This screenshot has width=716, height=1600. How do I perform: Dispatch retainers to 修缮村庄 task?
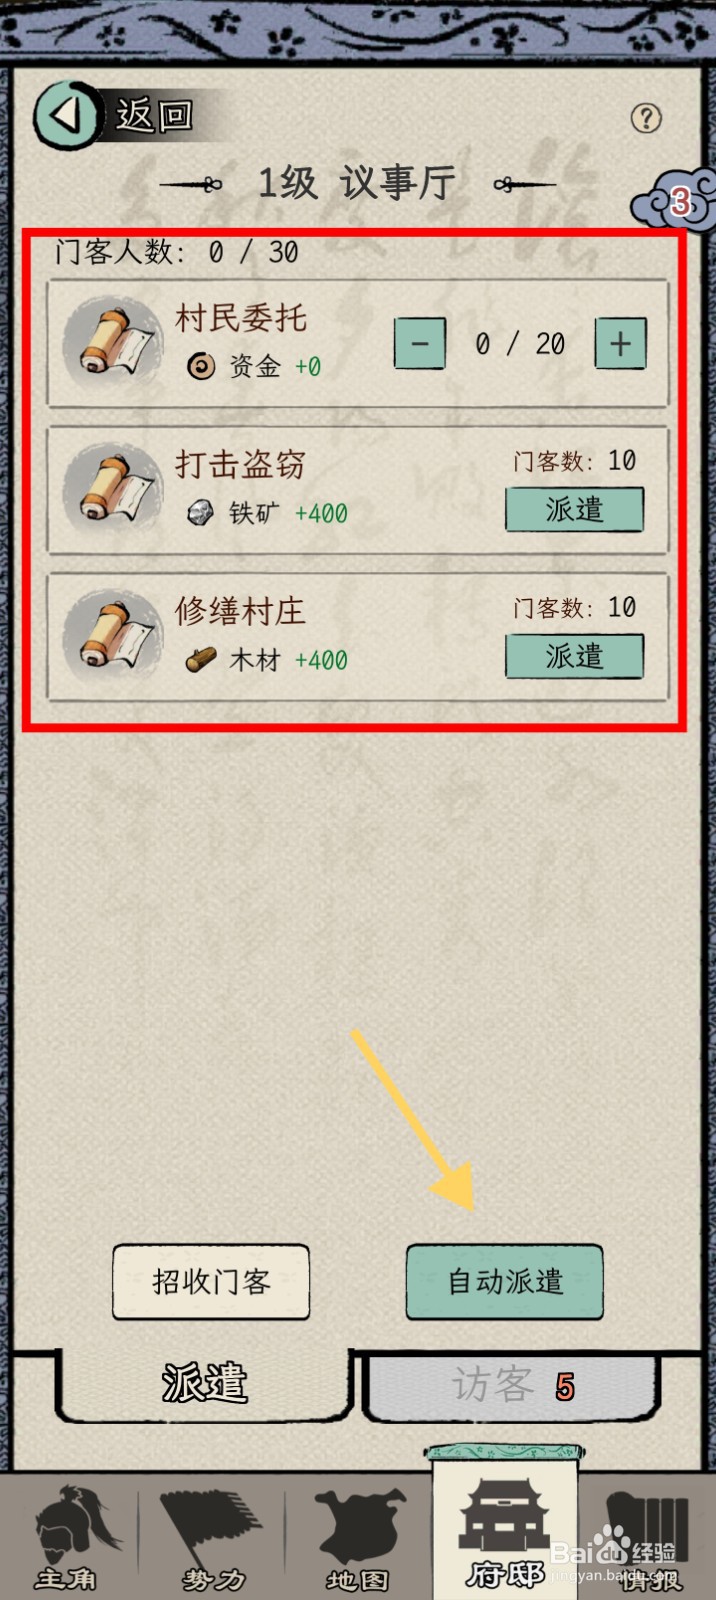574,657
